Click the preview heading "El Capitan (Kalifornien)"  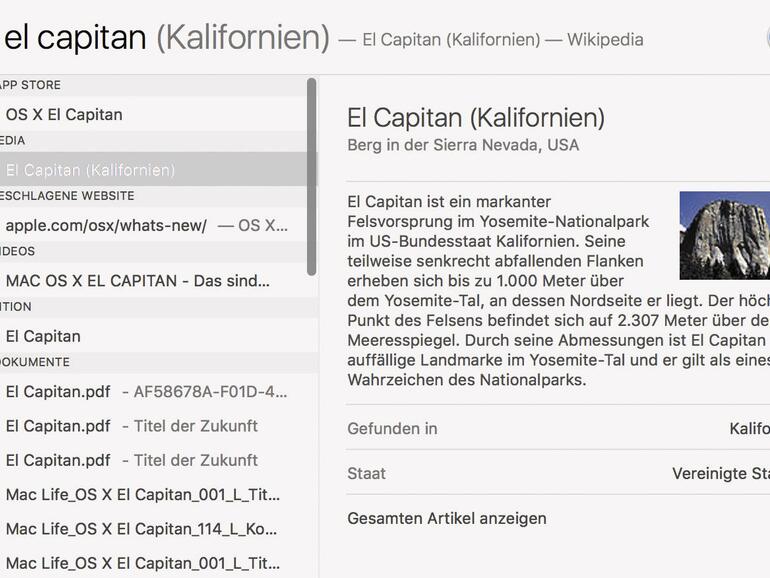(x=475, y=118)
